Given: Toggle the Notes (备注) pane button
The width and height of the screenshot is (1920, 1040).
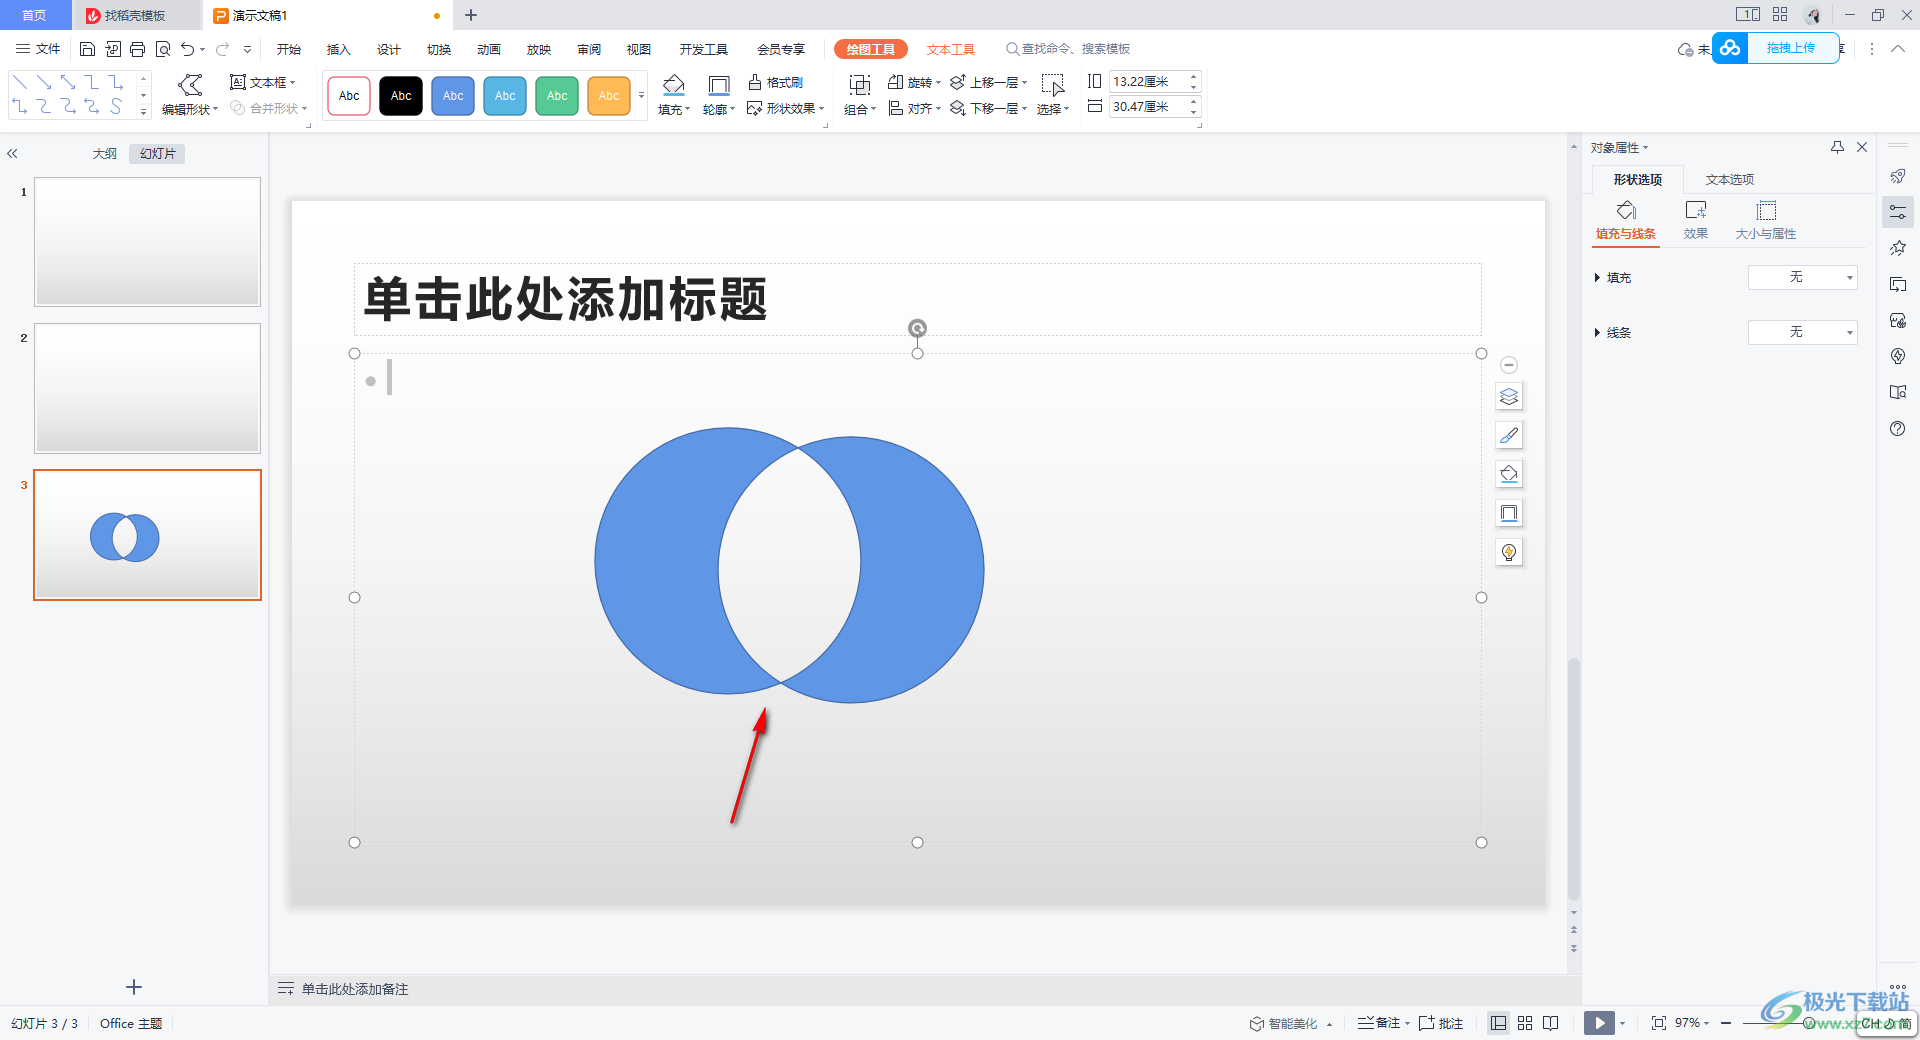Looking at the screenshot, I should pyautogui.click(x=1382, y=1023).
